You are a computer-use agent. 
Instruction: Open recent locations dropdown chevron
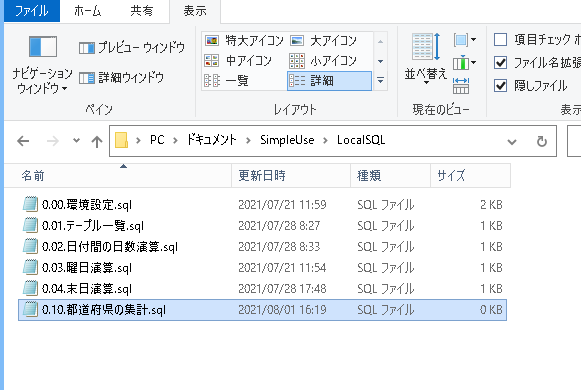[x=76, y=141]
